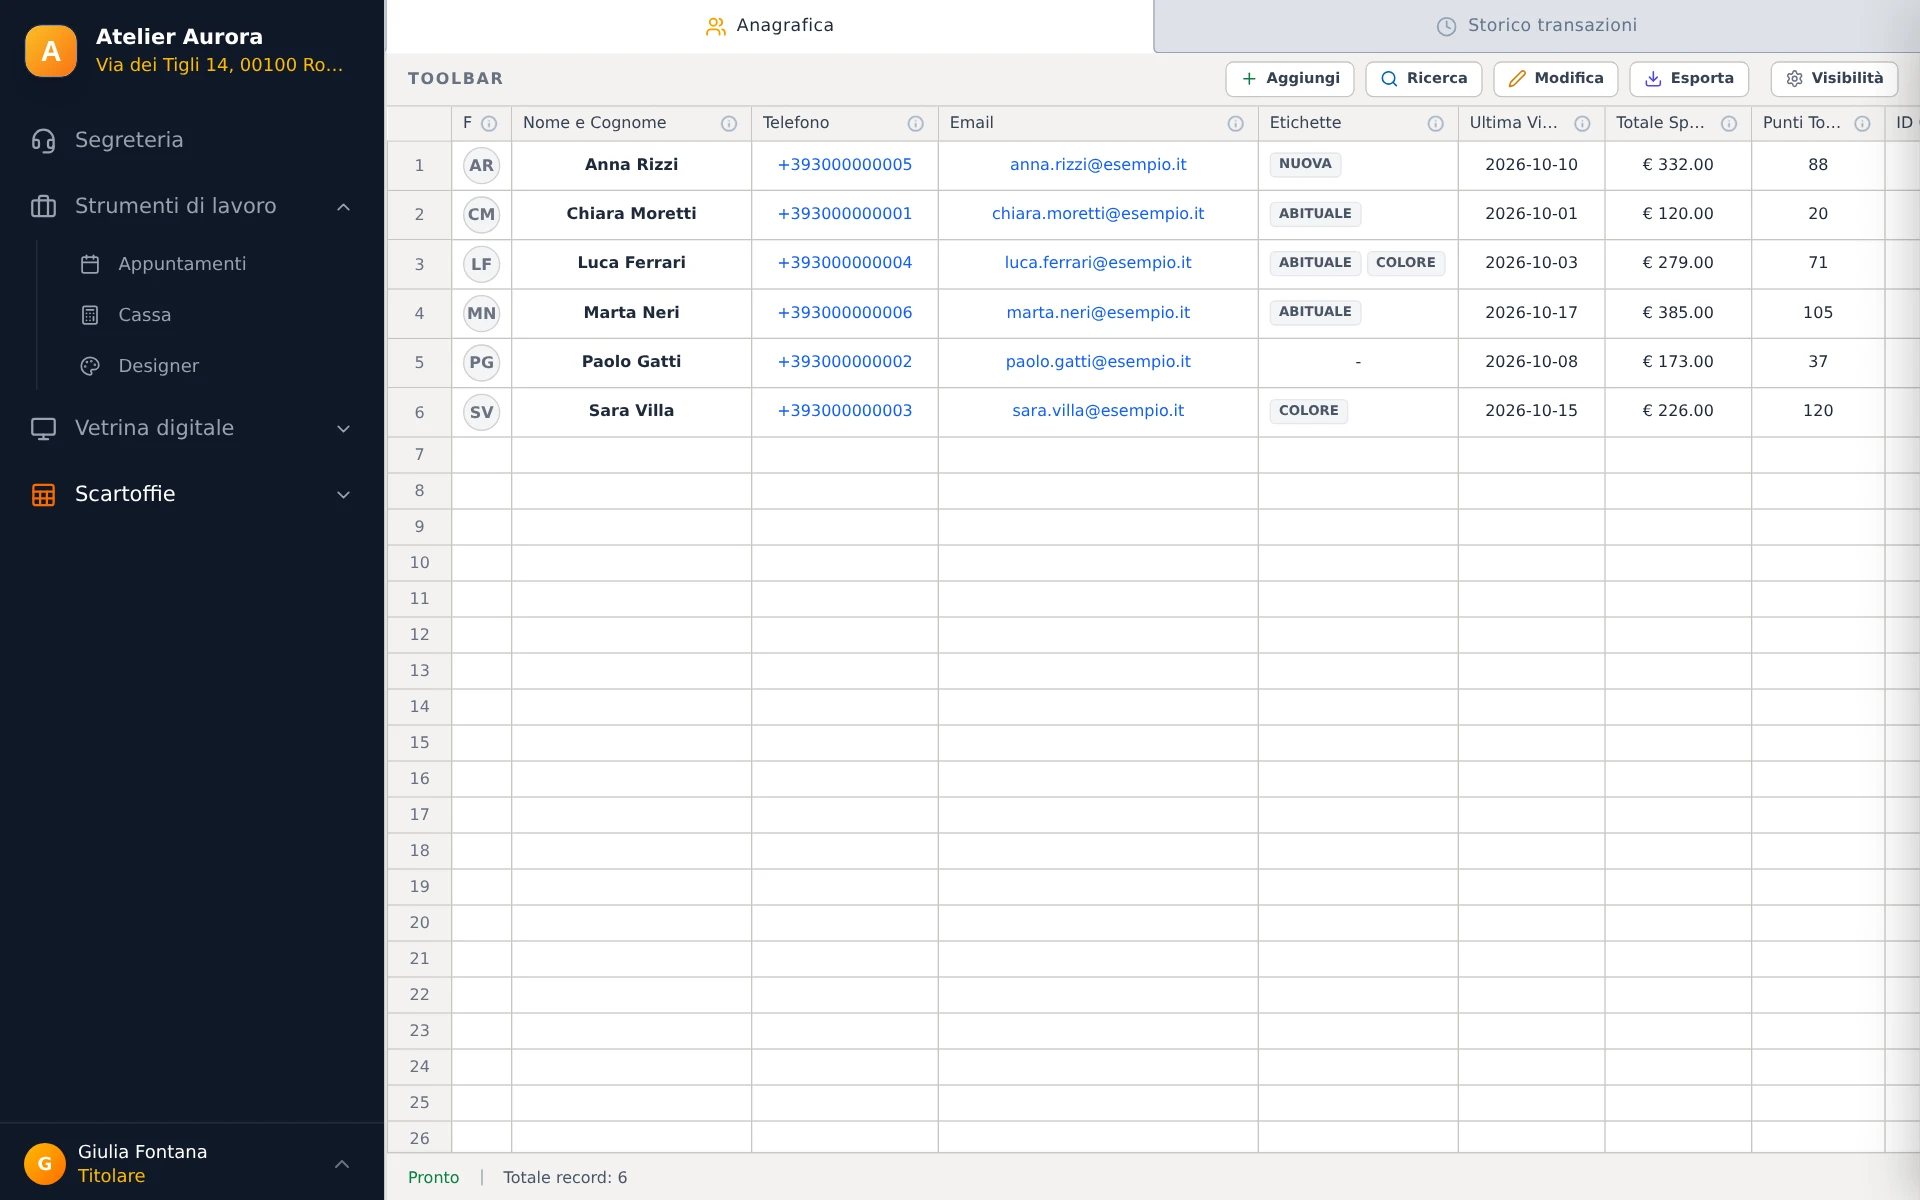Screen dimensions: 1920x1200
Task: Open Giulia Fontana user menu chevron
Action: [x=342, y=1164]
